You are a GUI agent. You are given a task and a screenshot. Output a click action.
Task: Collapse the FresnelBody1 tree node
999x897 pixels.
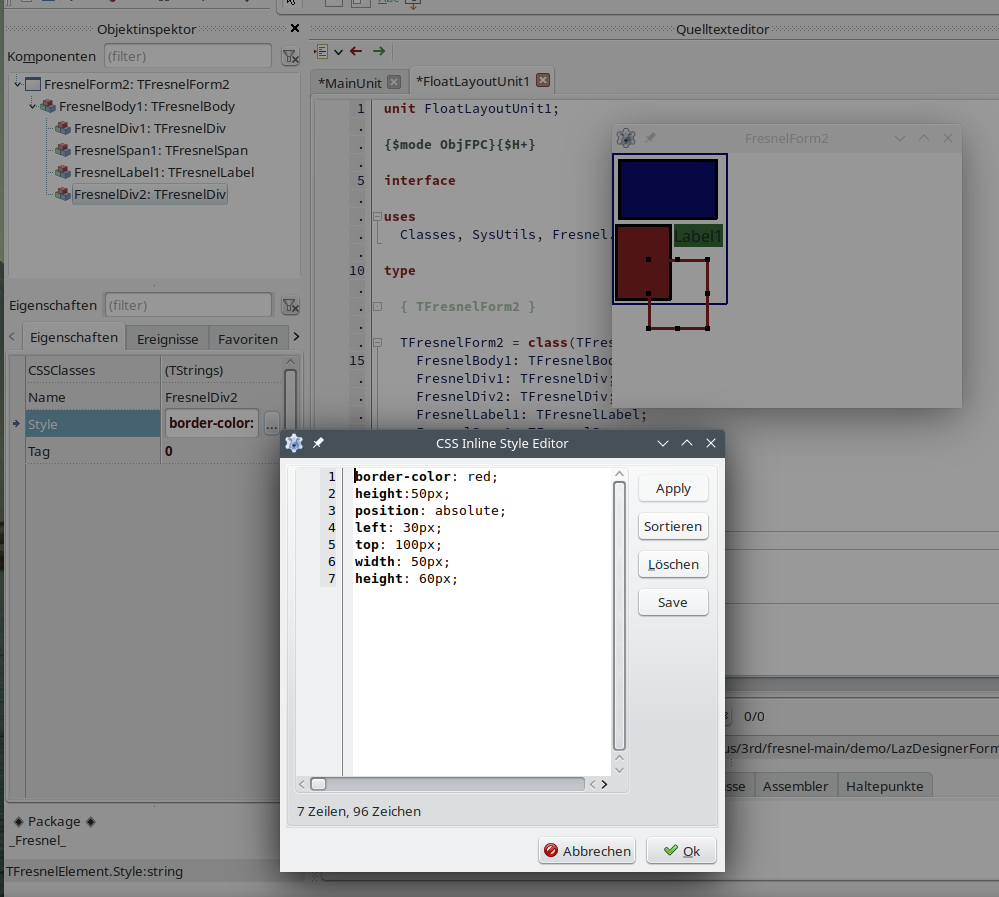tap(32, 106)
